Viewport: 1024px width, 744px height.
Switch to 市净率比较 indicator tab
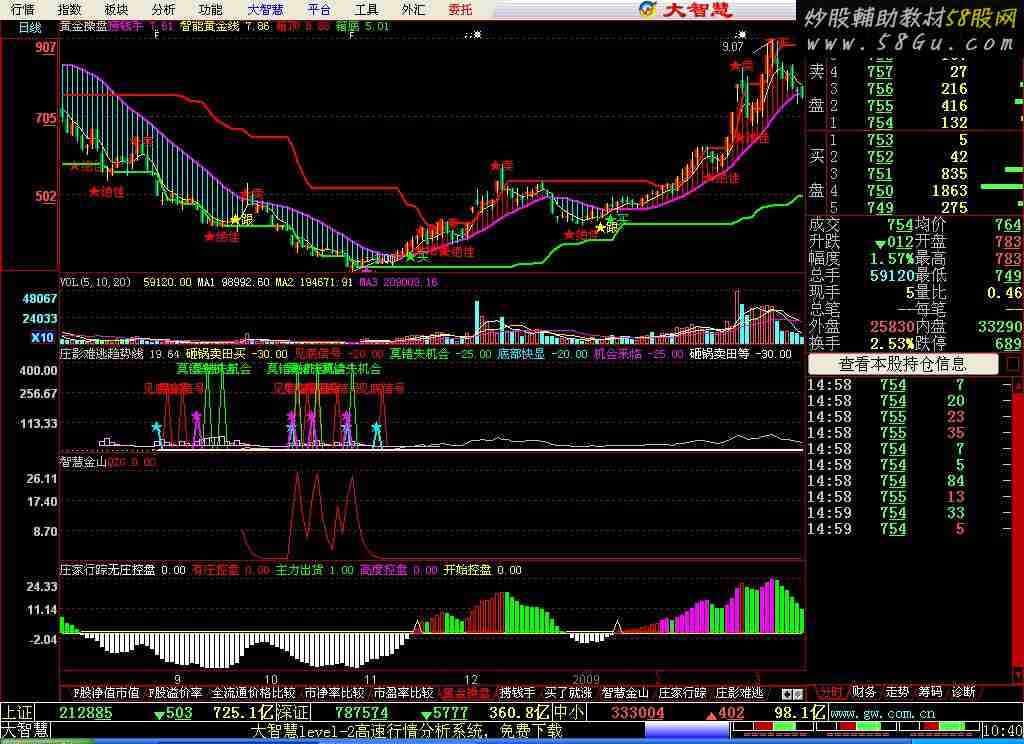click(x=334, y=692)
